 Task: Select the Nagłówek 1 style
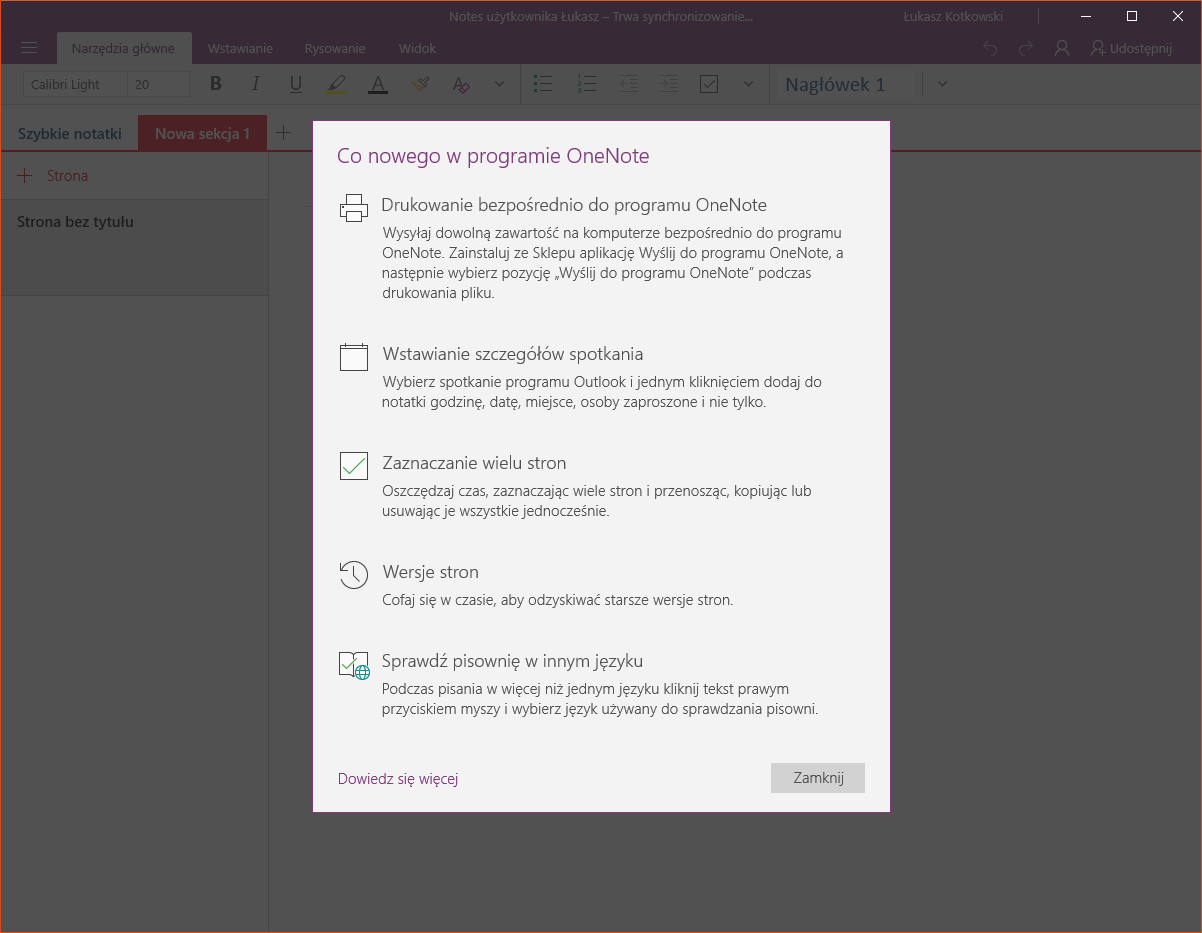click(x=835, y=84)
